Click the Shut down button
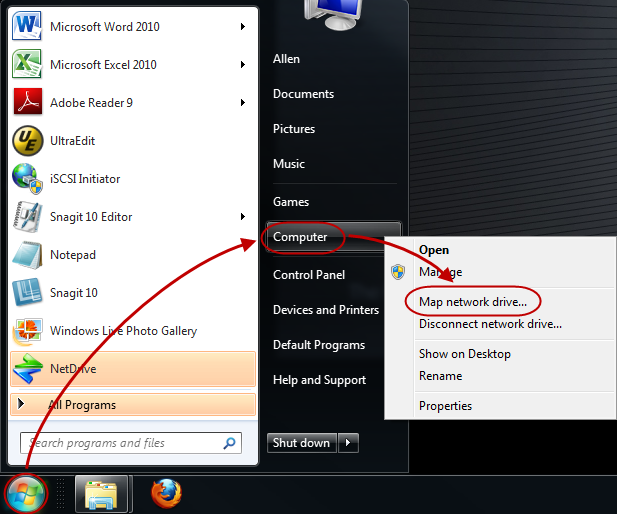 pyautogui.click(x=301, y=443)
